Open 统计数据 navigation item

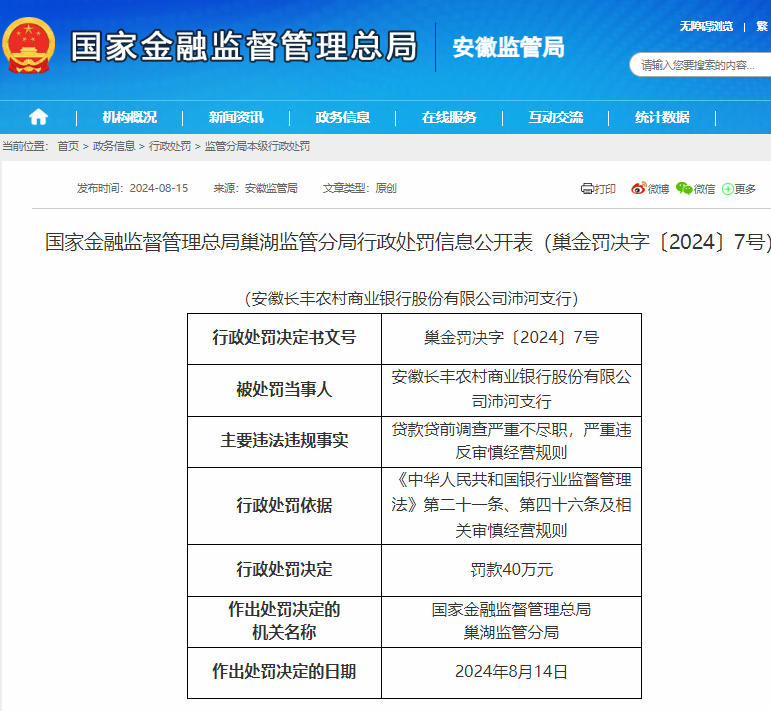(x=662, y=117)
